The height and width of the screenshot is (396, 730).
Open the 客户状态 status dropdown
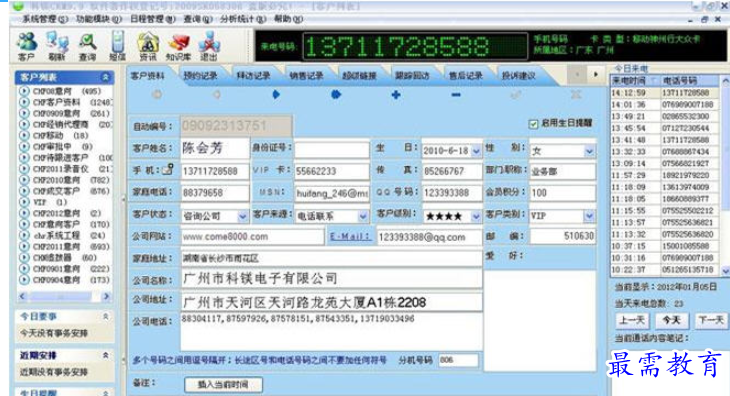243,216
